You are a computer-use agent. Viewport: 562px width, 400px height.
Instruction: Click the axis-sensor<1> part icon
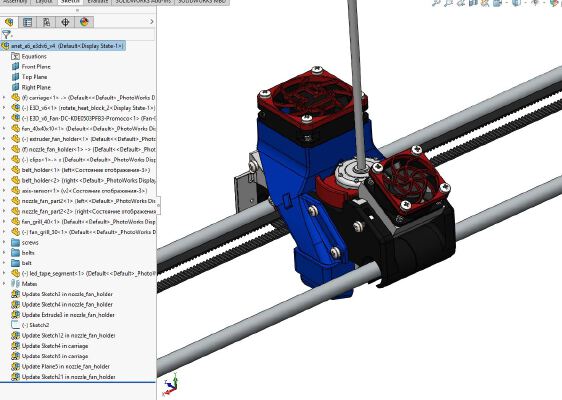point(15,191)
